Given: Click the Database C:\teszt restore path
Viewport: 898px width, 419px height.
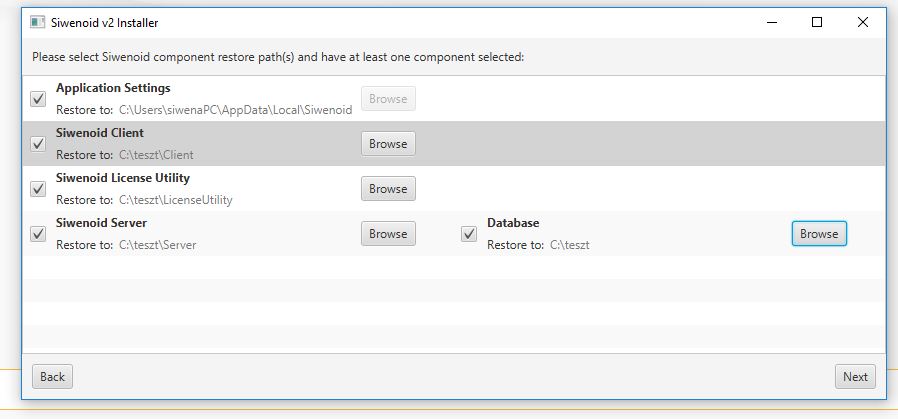Looking at the screenshot, I should click(x=570, y=245).
